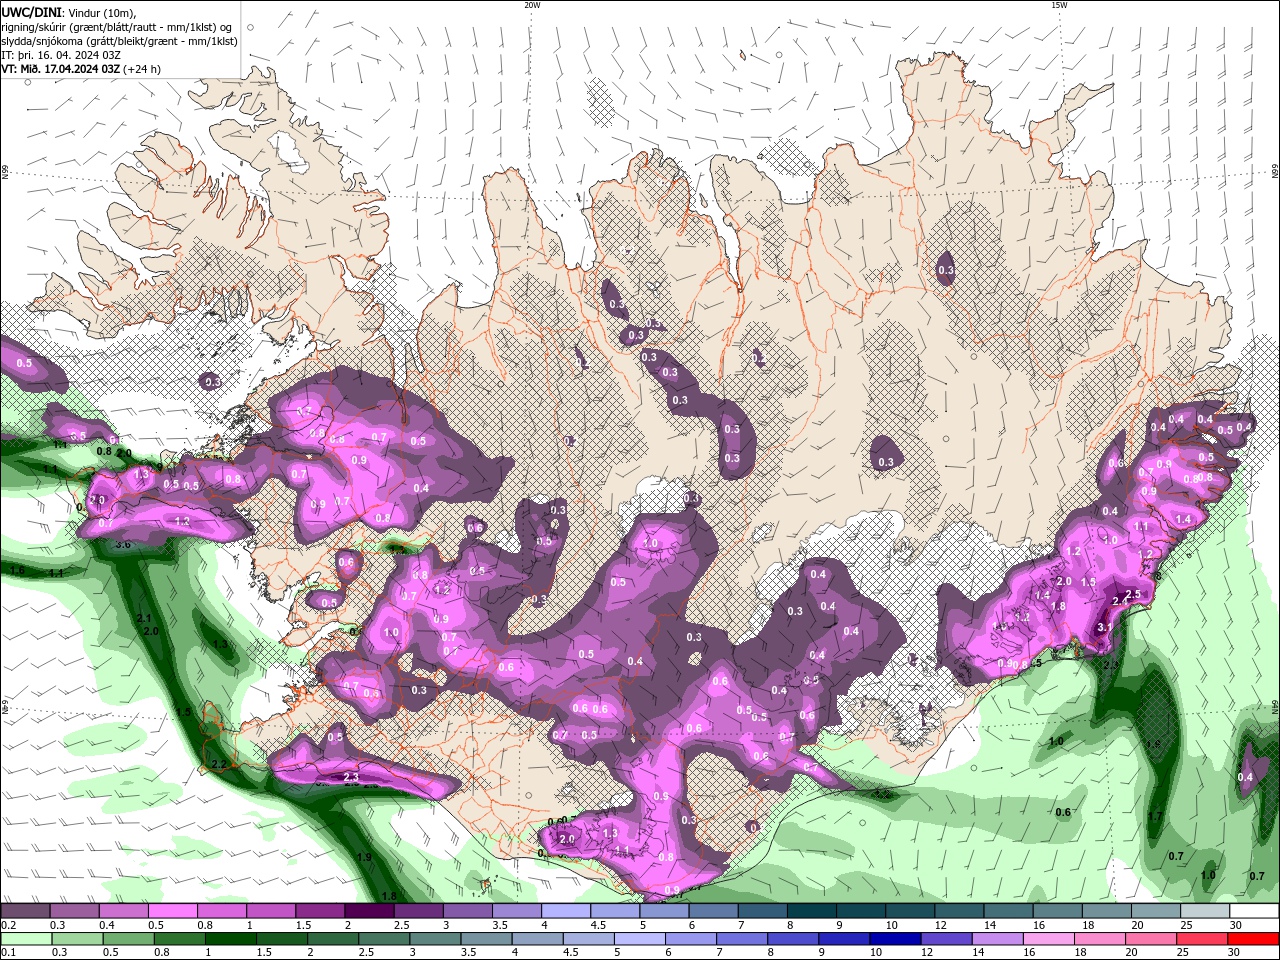Click the '3.6' precipitation value on the map
This screenshot has height=960, width=1280.
click(x=123, y=545)
